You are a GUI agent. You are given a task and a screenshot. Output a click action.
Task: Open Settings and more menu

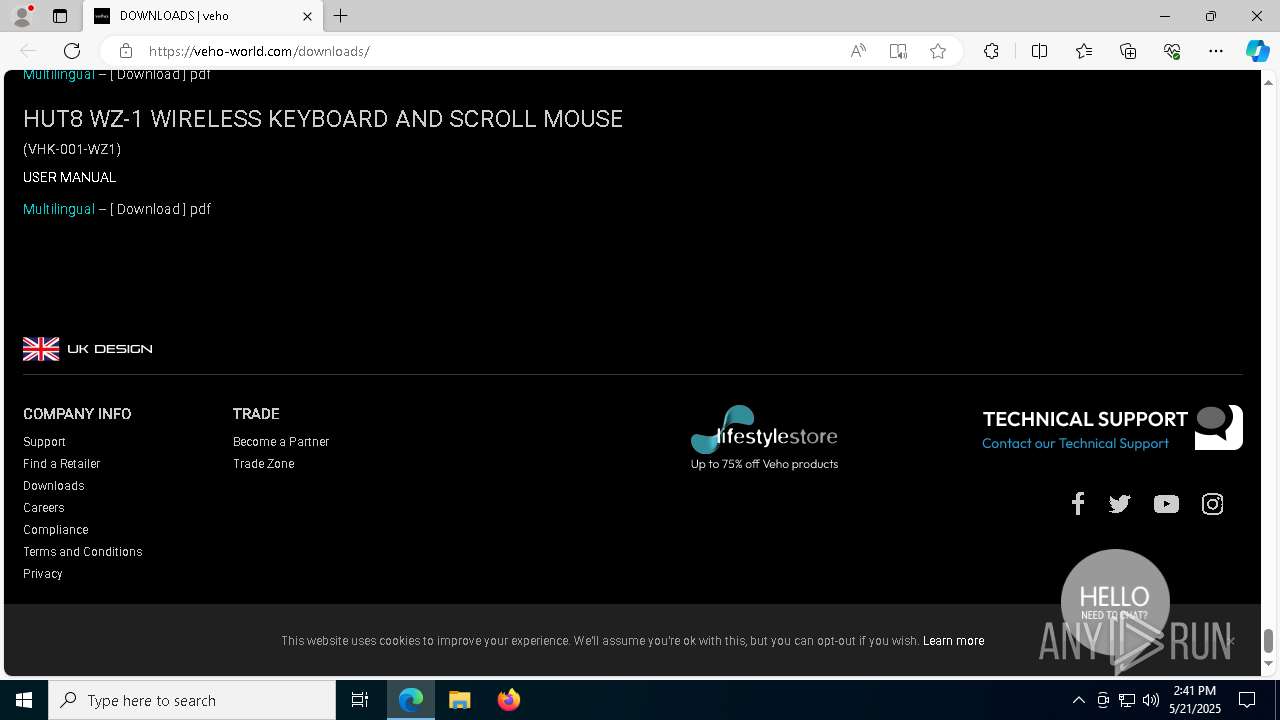pyautogui.click(x=1216, y=51)
